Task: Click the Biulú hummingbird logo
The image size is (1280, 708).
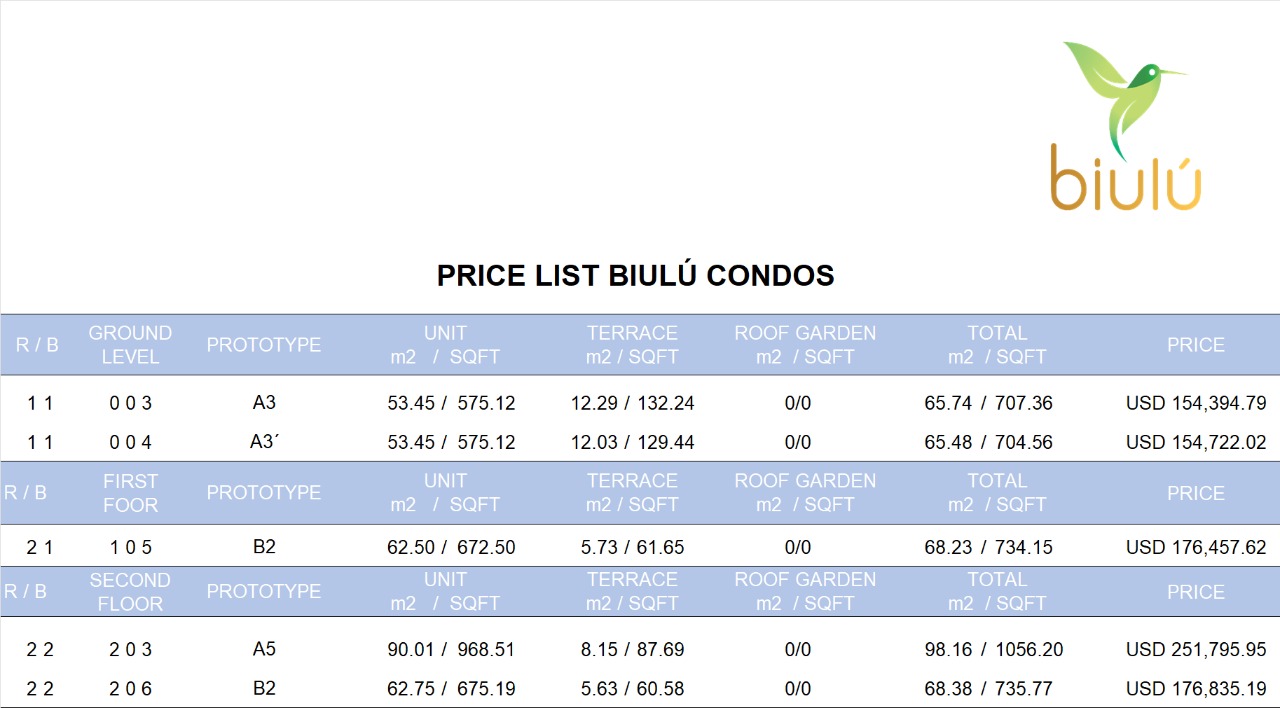Action: (1126, 126)
